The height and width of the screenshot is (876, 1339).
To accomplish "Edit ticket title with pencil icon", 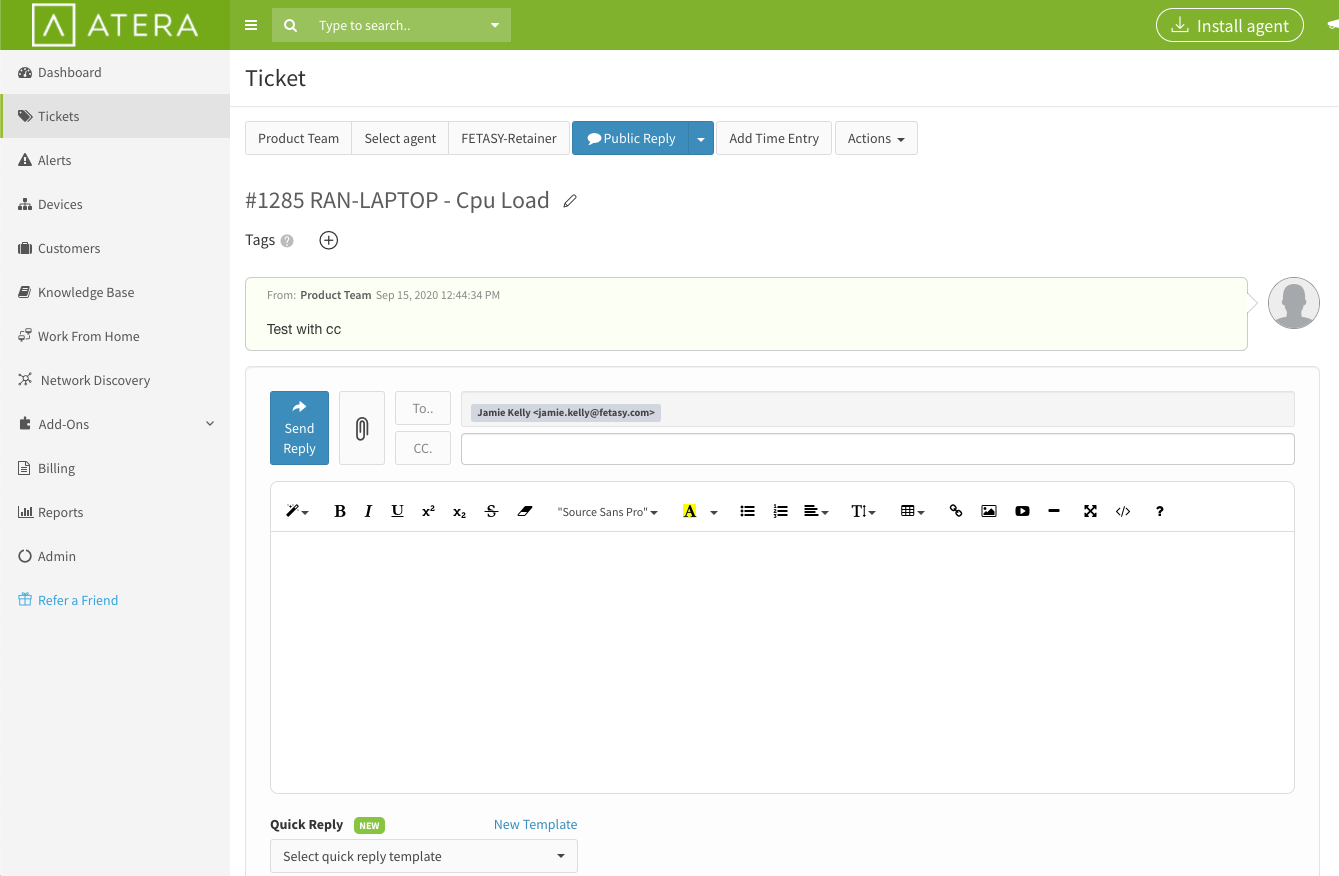I will (x=570, y=201).
